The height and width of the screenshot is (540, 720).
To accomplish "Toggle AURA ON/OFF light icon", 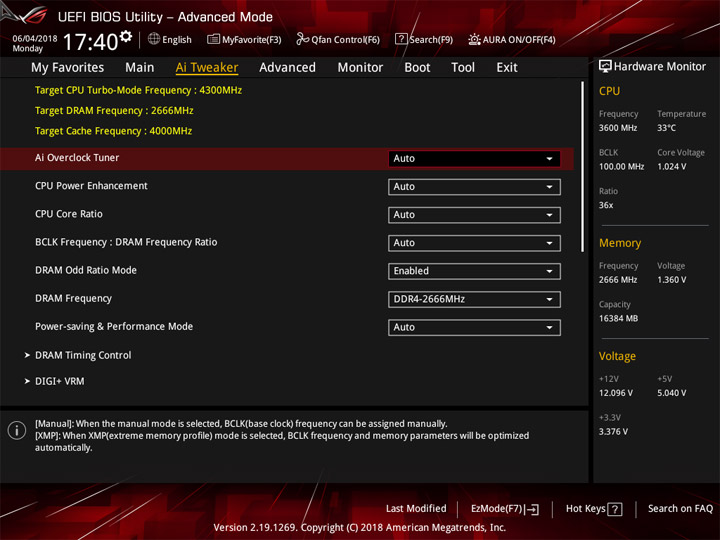I will coord(474,39).
